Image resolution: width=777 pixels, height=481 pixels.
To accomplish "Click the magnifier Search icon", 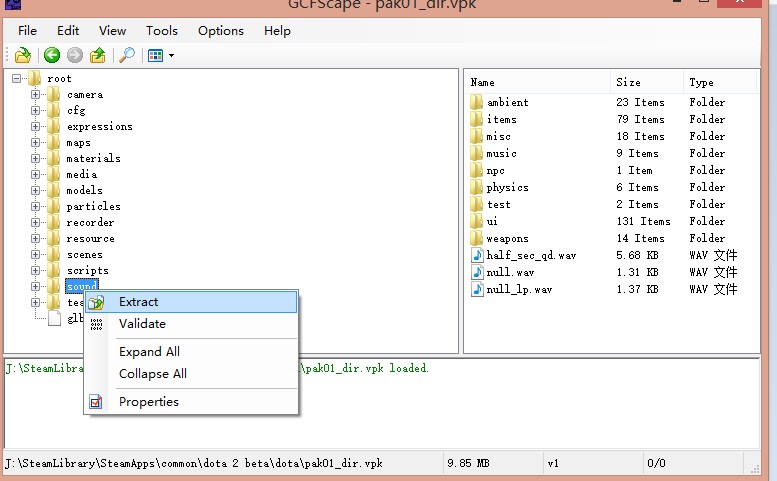I will tap(127, 55).
